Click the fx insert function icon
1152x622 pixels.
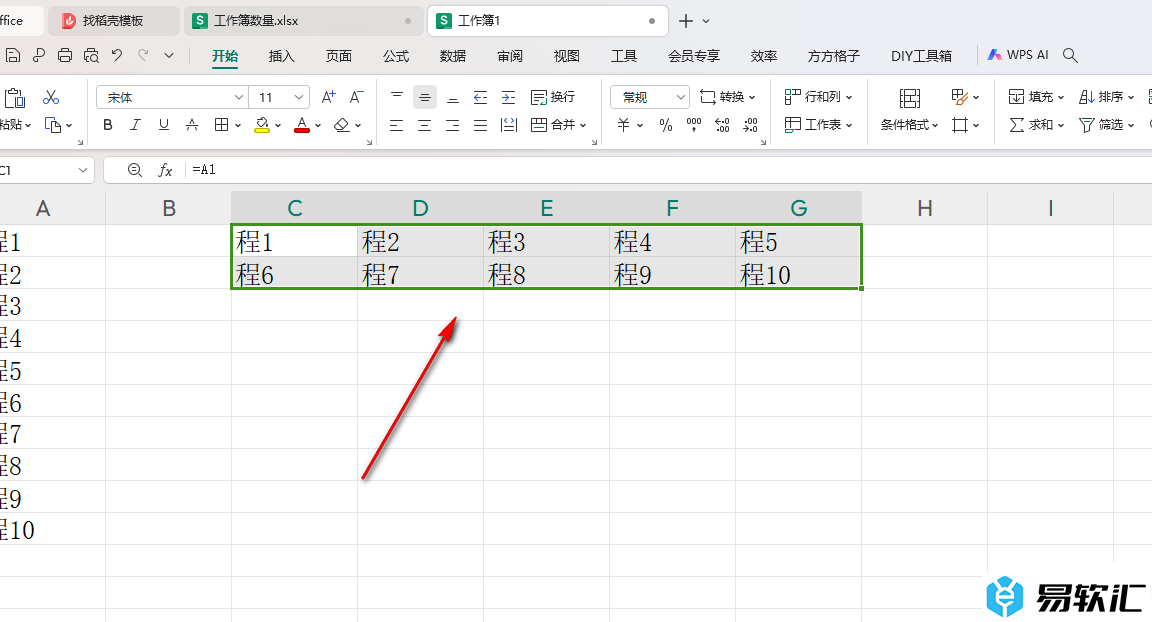click(x=165, y=170)
